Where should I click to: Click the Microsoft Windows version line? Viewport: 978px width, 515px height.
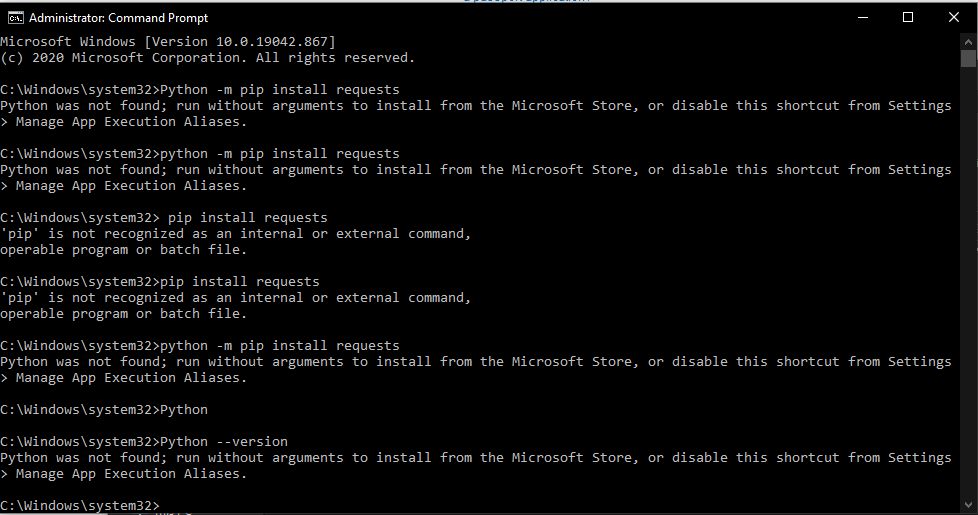pyautogui.click(x=168, y=42)
